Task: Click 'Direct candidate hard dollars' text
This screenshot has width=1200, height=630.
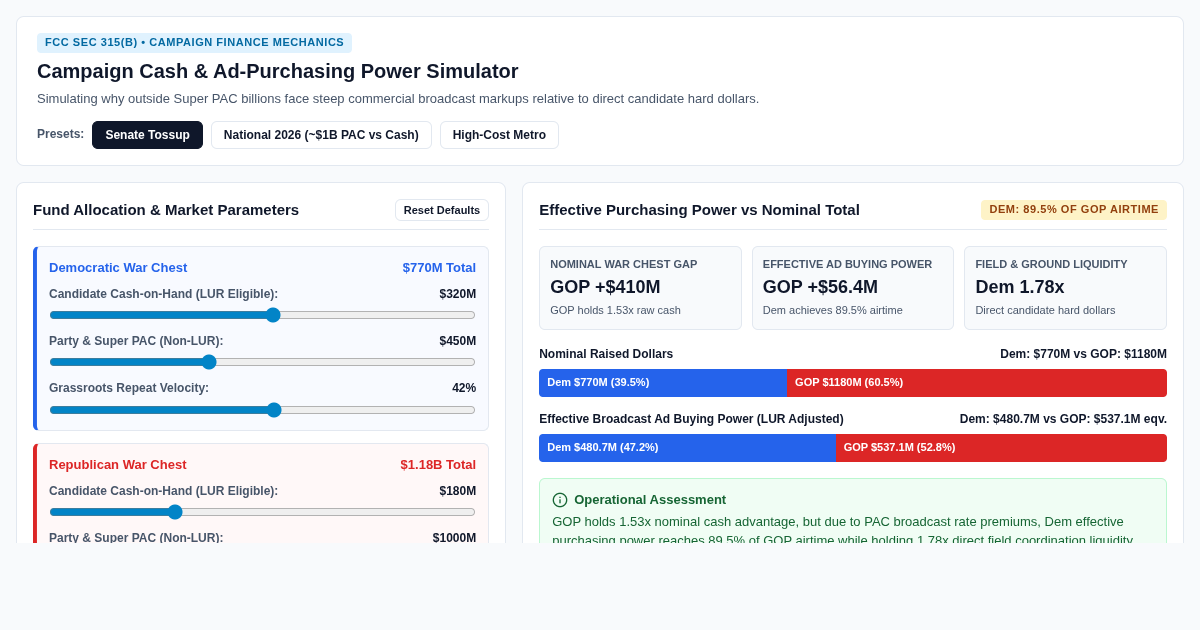Action: click(1045, 310)
